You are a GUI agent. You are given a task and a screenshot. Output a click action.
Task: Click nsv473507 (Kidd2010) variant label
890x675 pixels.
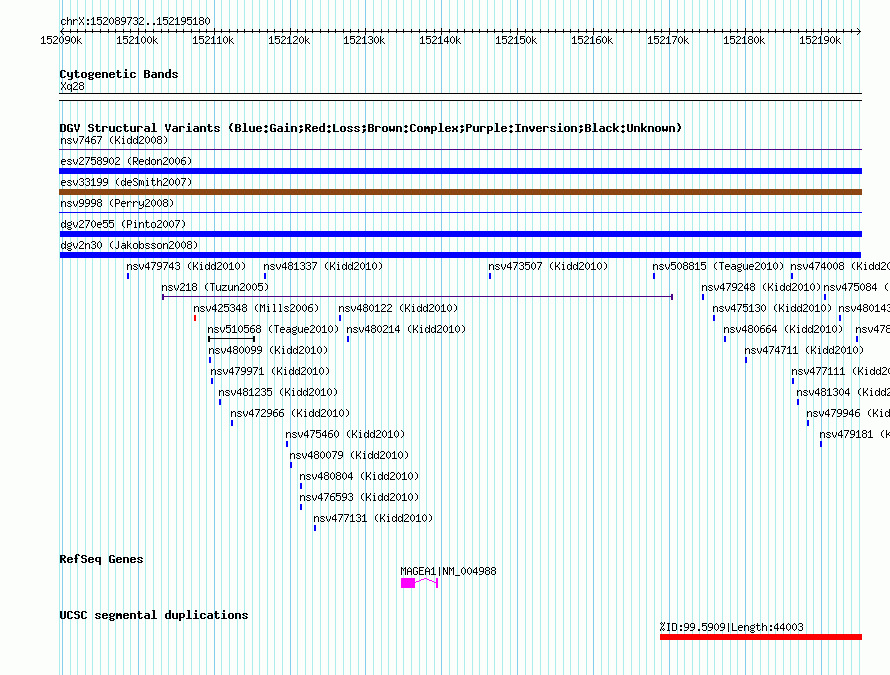[x=548, y=266]
